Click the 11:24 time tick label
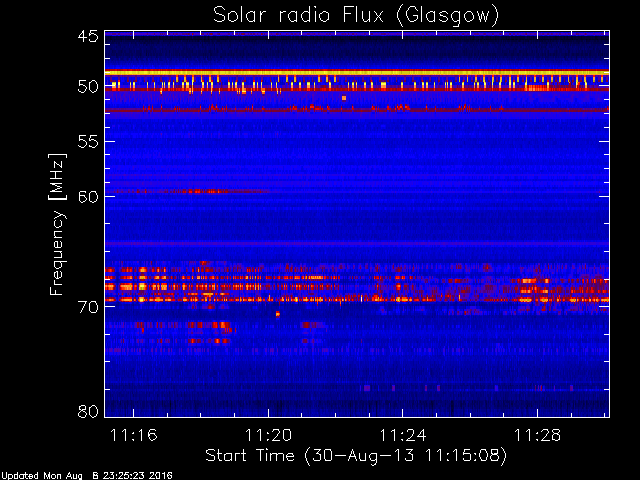Image resolution: width=640 pixels, height=480 pixels. coord(403,435)
